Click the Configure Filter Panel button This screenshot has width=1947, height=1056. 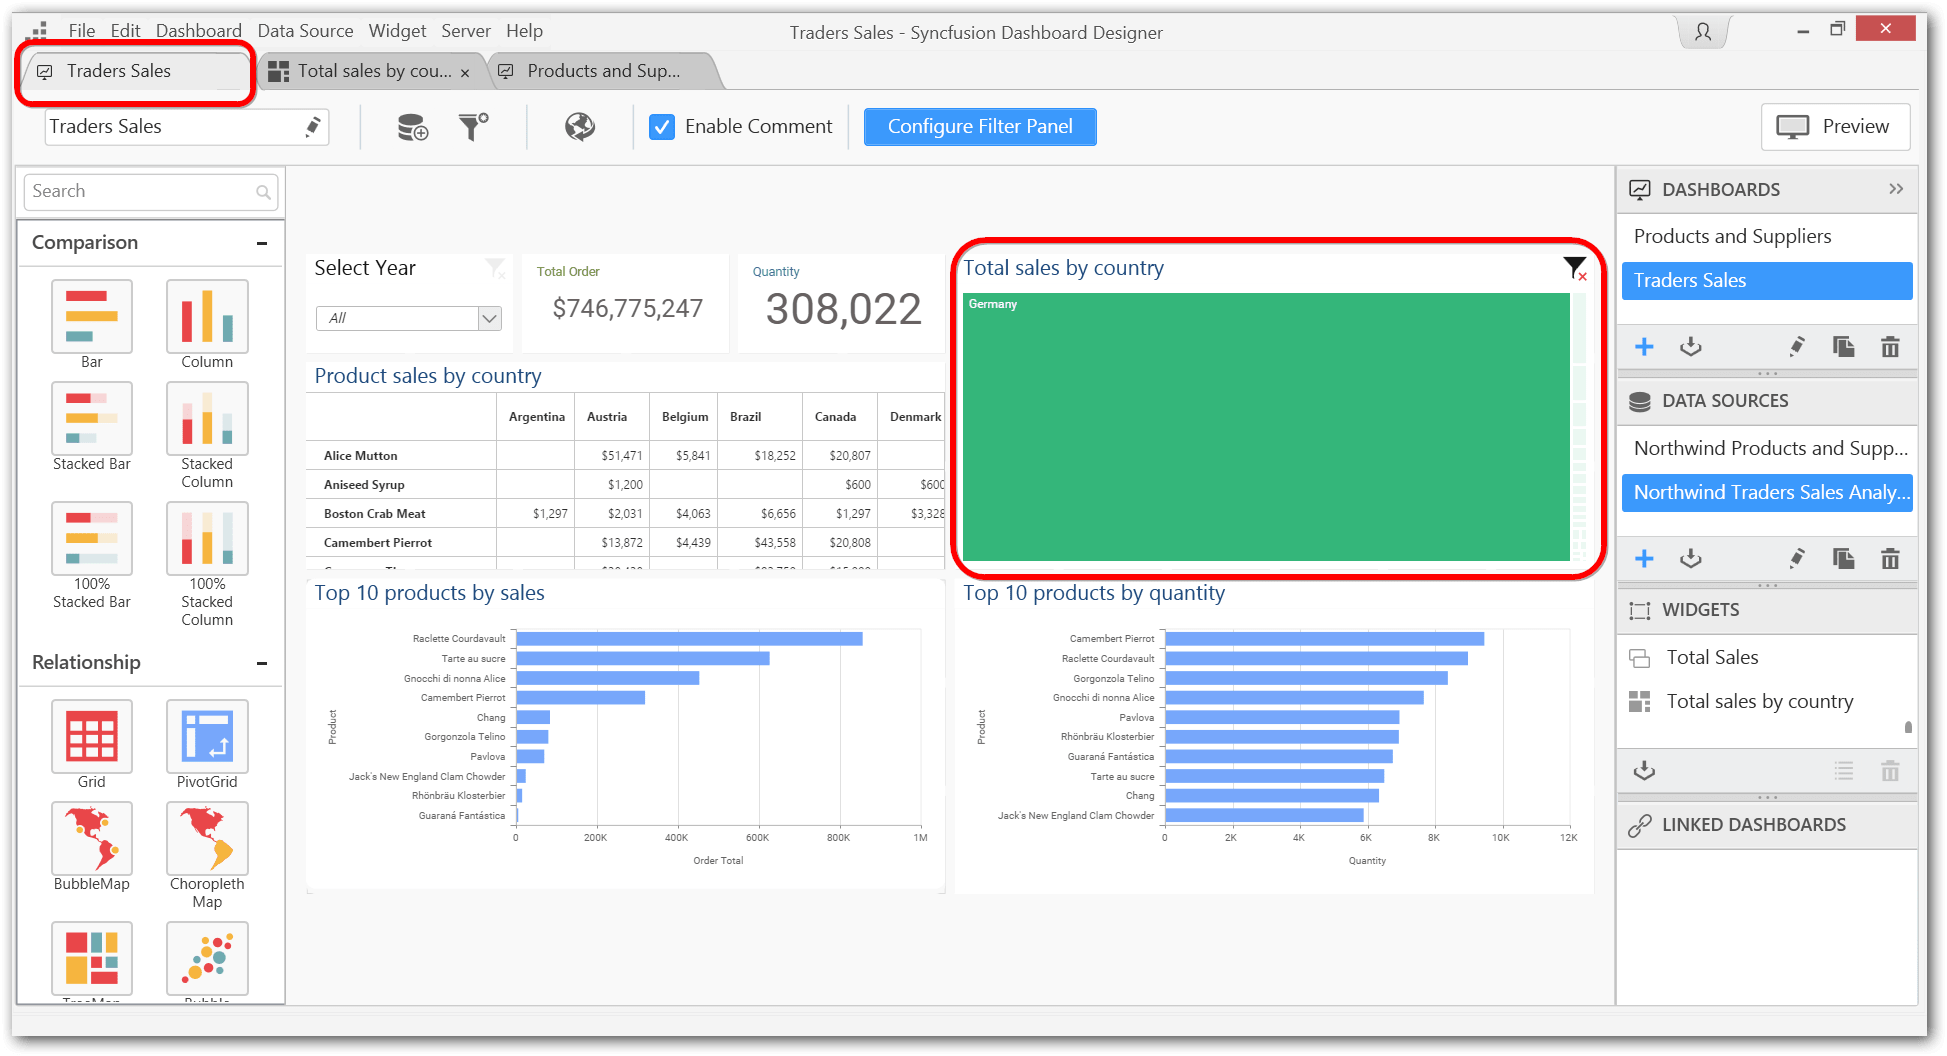980,127
